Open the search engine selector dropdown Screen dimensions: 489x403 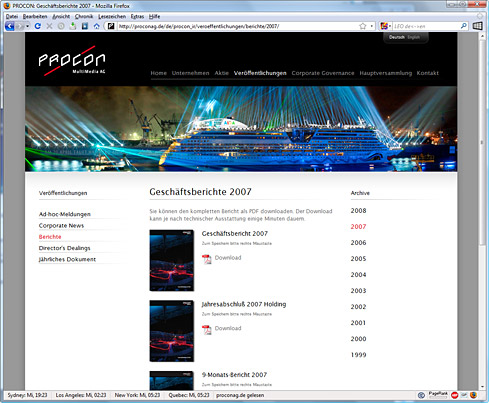386,26
